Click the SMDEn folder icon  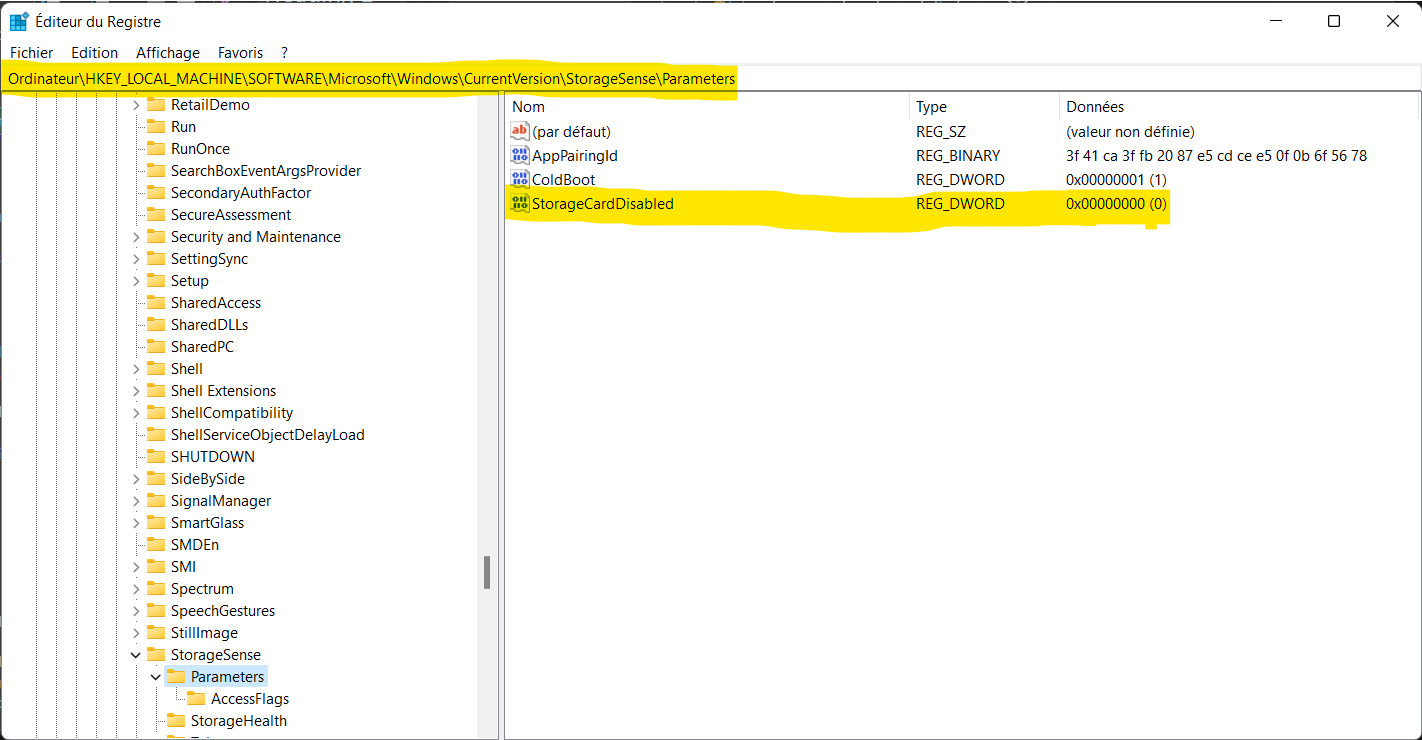[155, 544]
